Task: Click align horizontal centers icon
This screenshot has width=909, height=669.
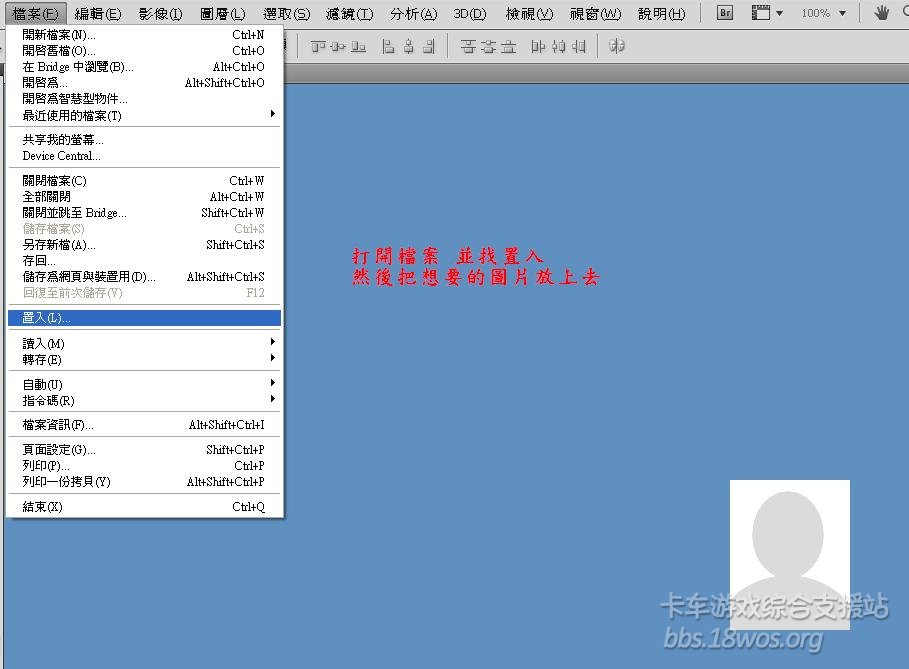Action: pos(409,46)
